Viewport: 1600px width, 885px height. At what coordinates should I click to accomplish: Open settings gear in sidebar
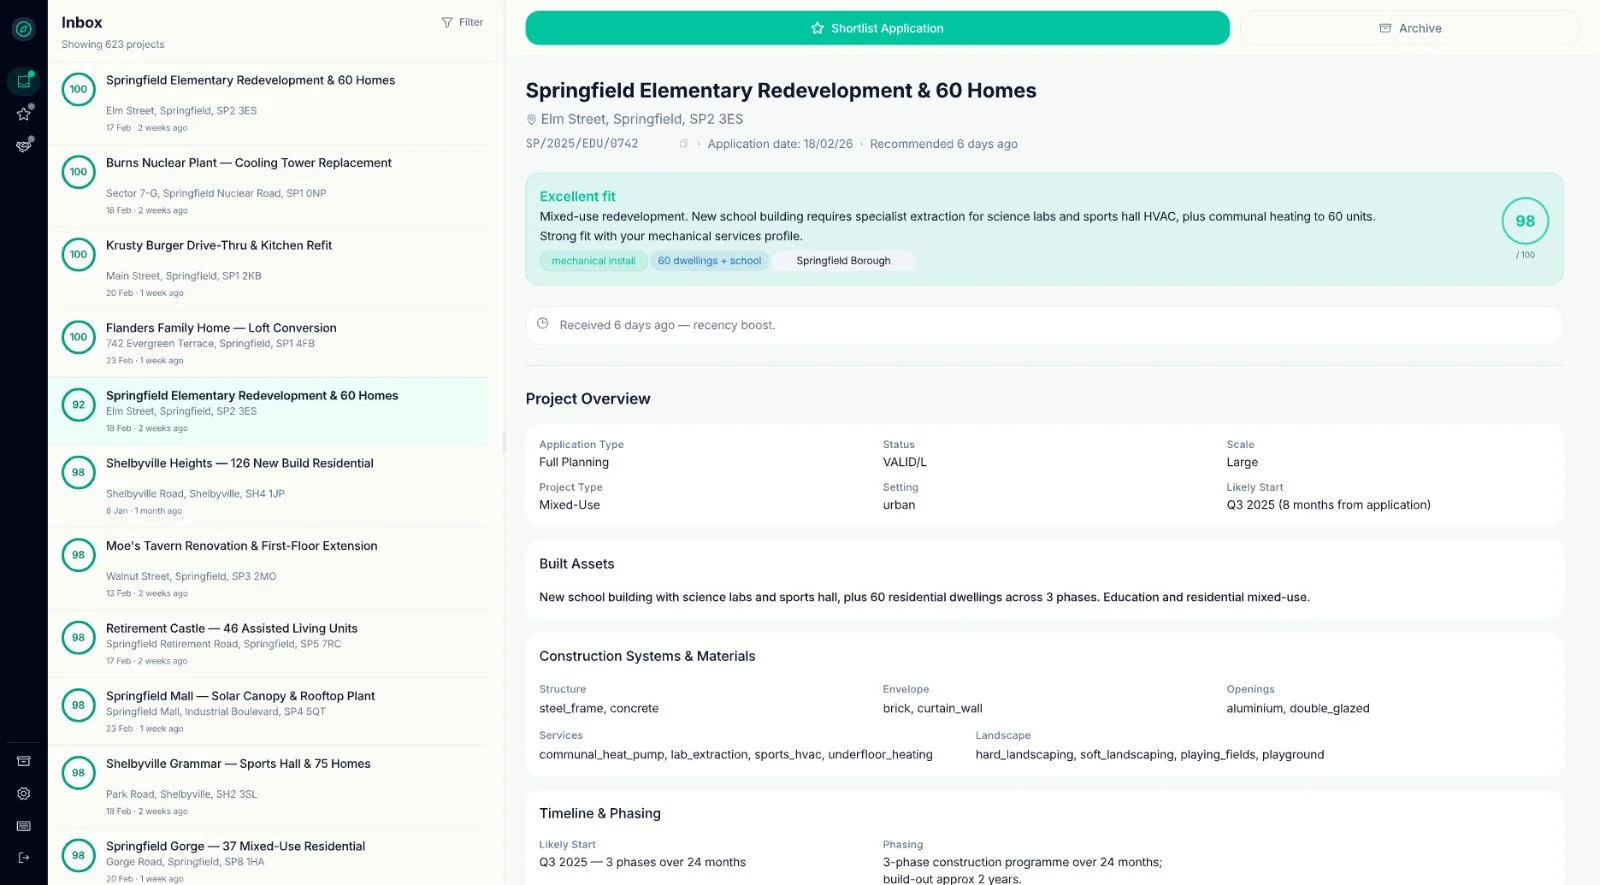click(24, 793)
